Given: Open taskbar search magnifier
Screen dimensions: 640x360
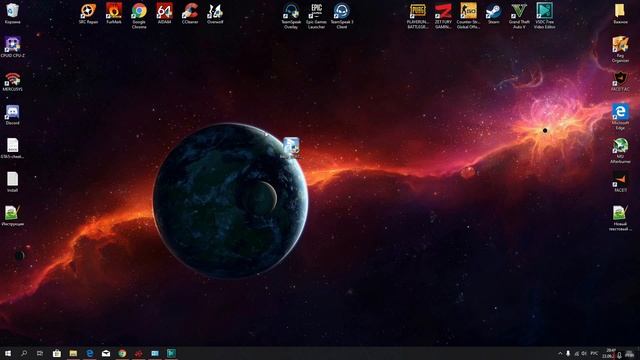Looking at the screenshot, I should (24, 353).
